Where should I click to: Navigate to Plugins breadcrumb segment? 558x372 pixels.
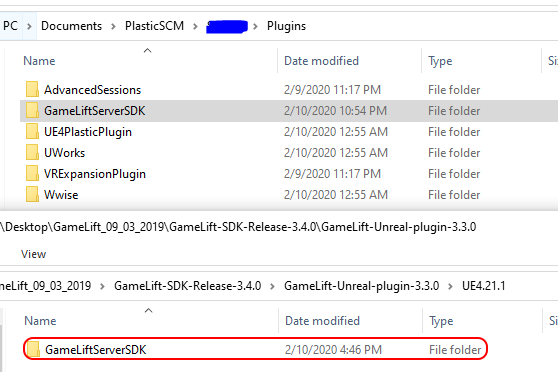286,26
